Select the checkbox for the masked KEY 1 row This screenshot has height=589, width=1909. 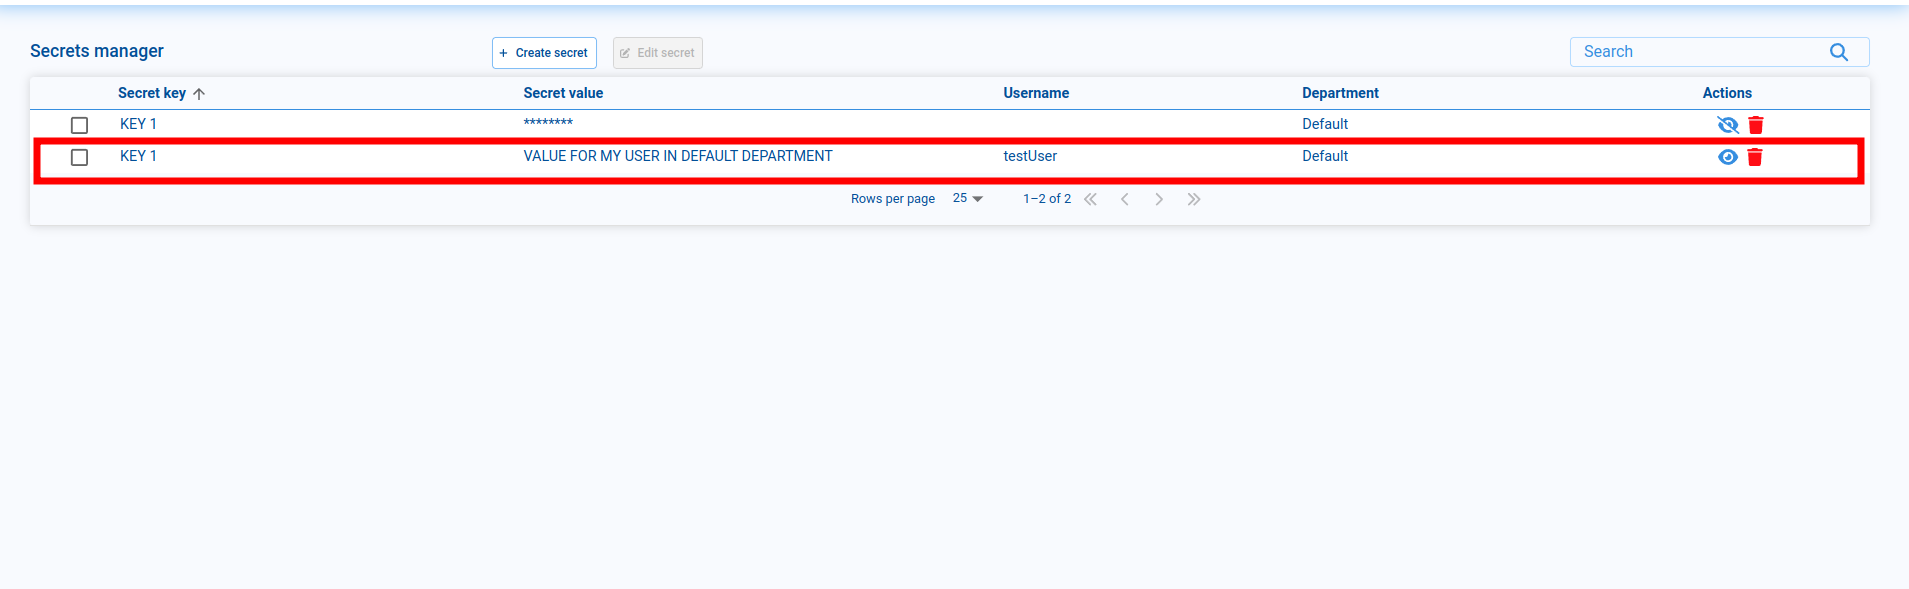pos(80,125)
